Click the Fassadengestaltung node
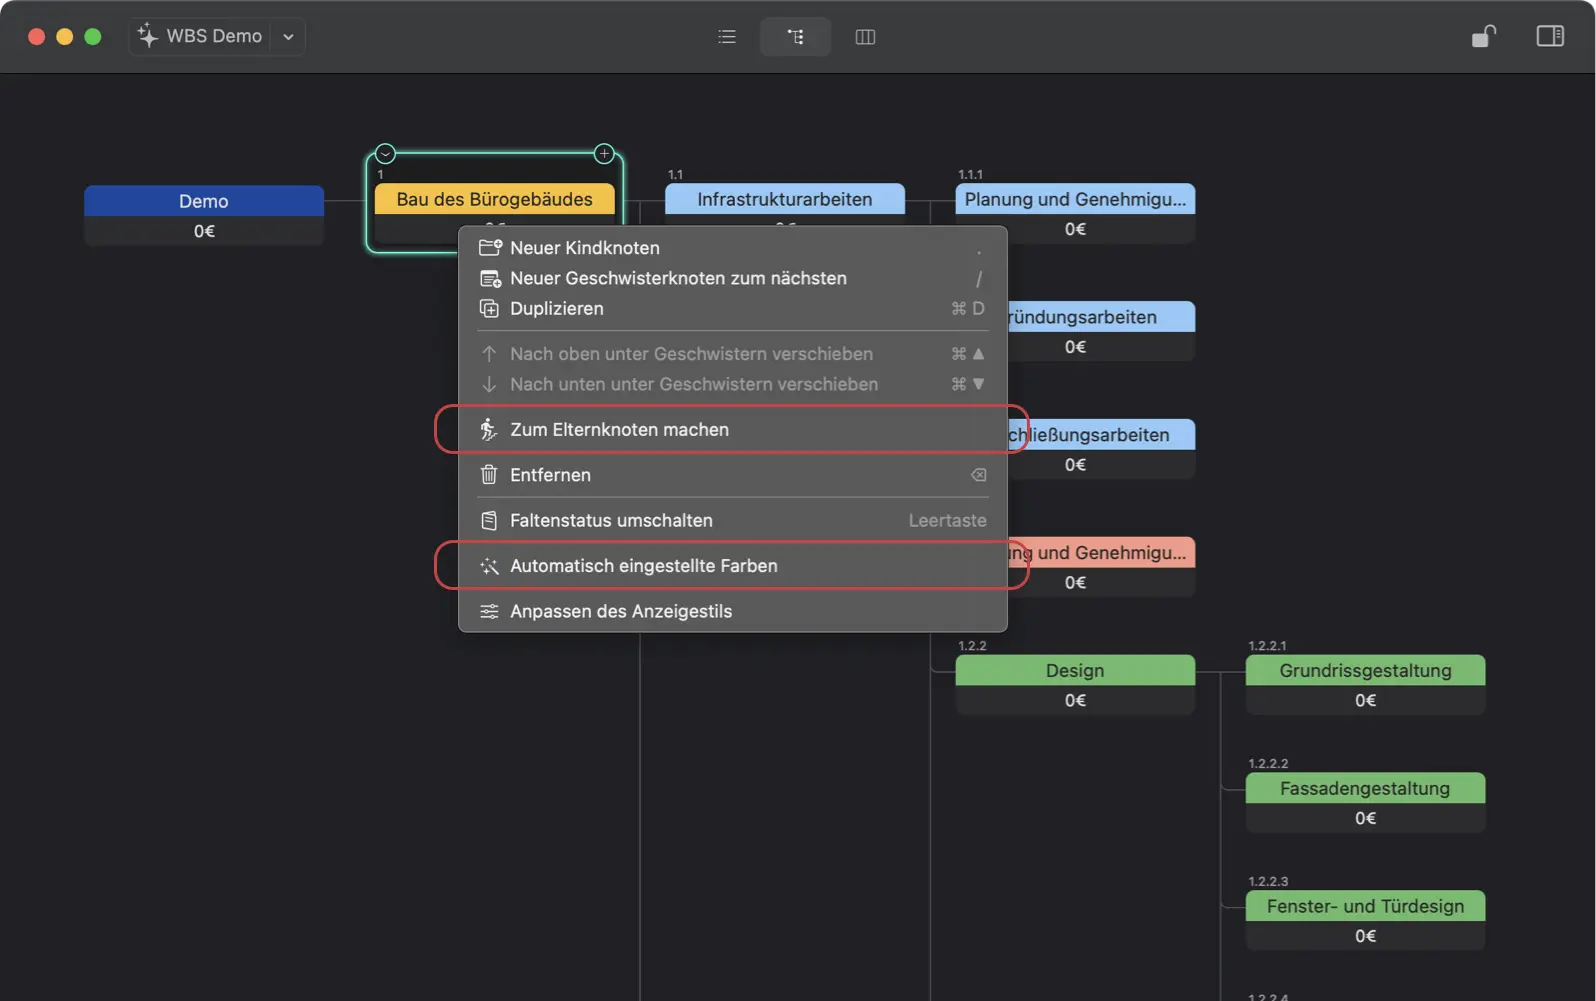The image size is (1596, 1001). coord(1365,789)
